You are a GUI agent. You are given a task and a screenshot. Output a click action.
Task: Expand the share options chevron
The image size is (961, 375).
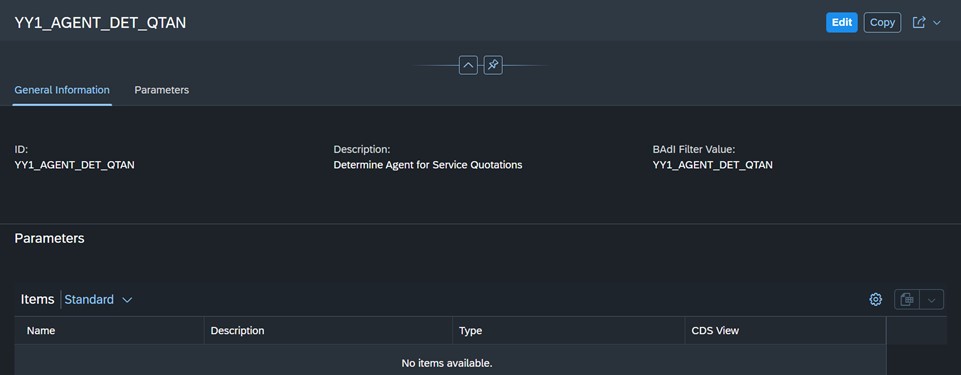coord(936,23)
